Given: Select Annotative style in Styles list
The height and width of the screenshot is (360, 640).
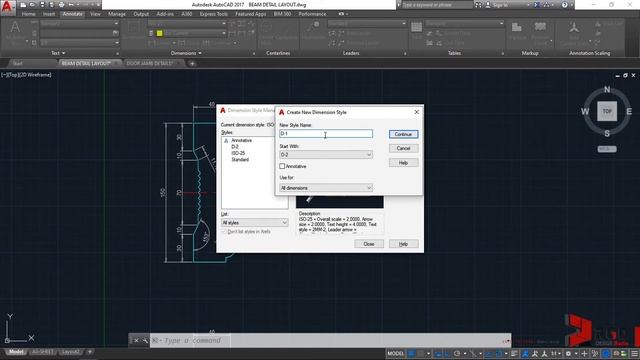Looking at the screenshot, I should [x=241, y=140].
